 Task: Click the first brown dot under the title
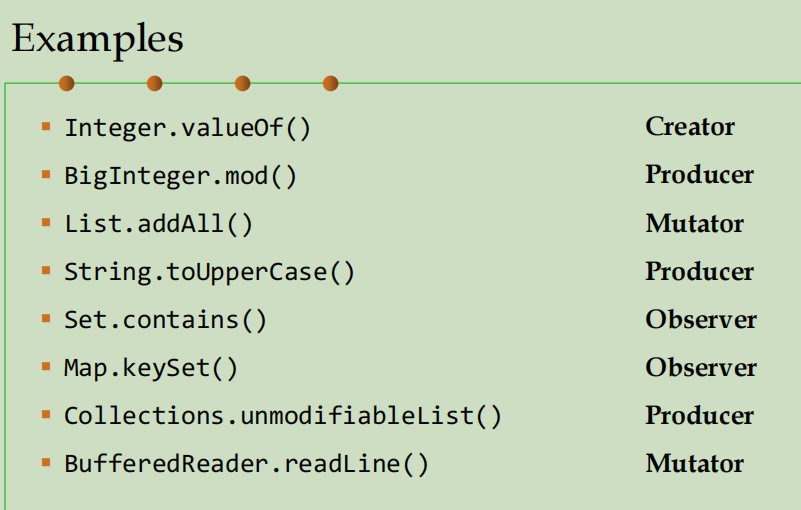[67, 83]
